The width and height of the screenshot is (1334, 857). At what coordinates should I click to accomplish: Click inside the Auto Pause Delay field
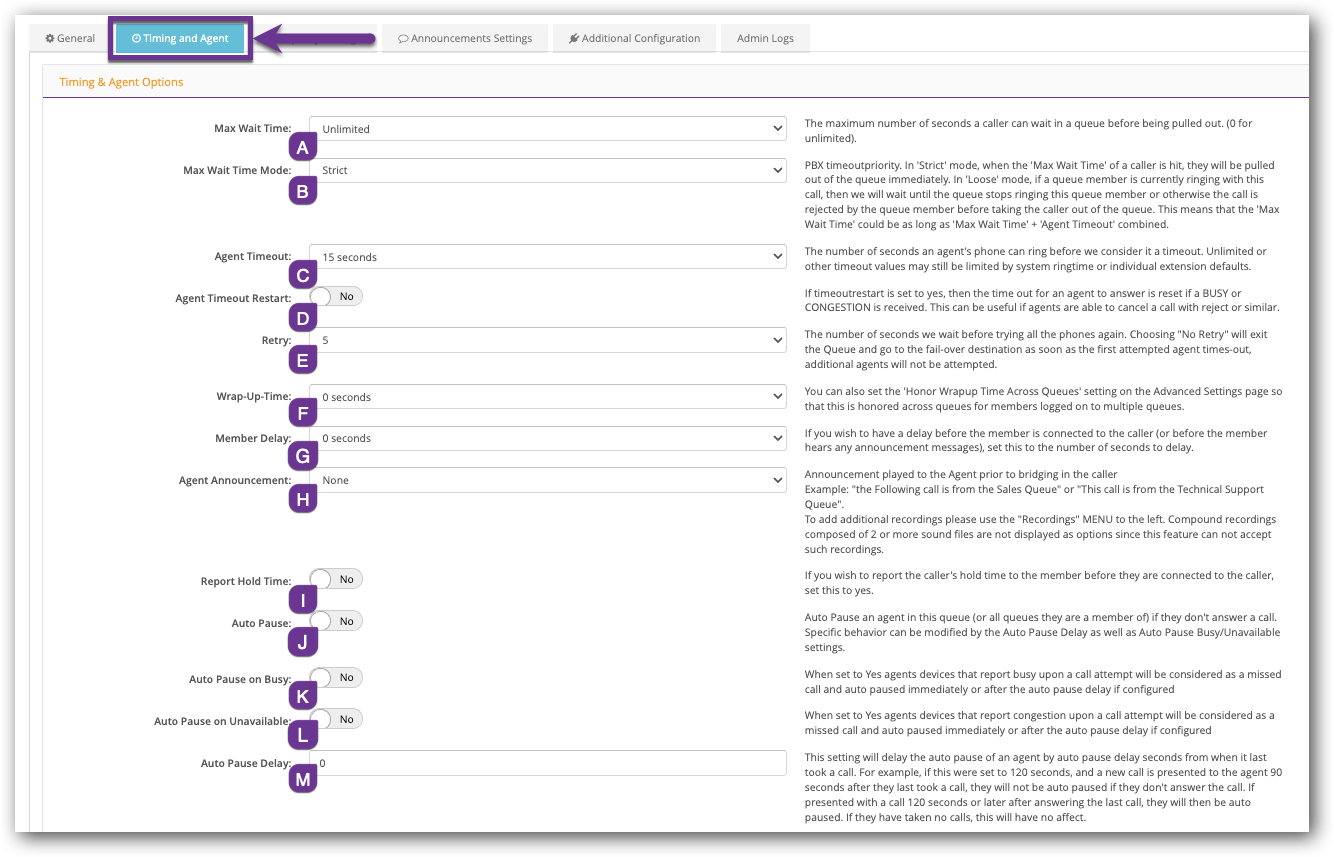point(548,762)
